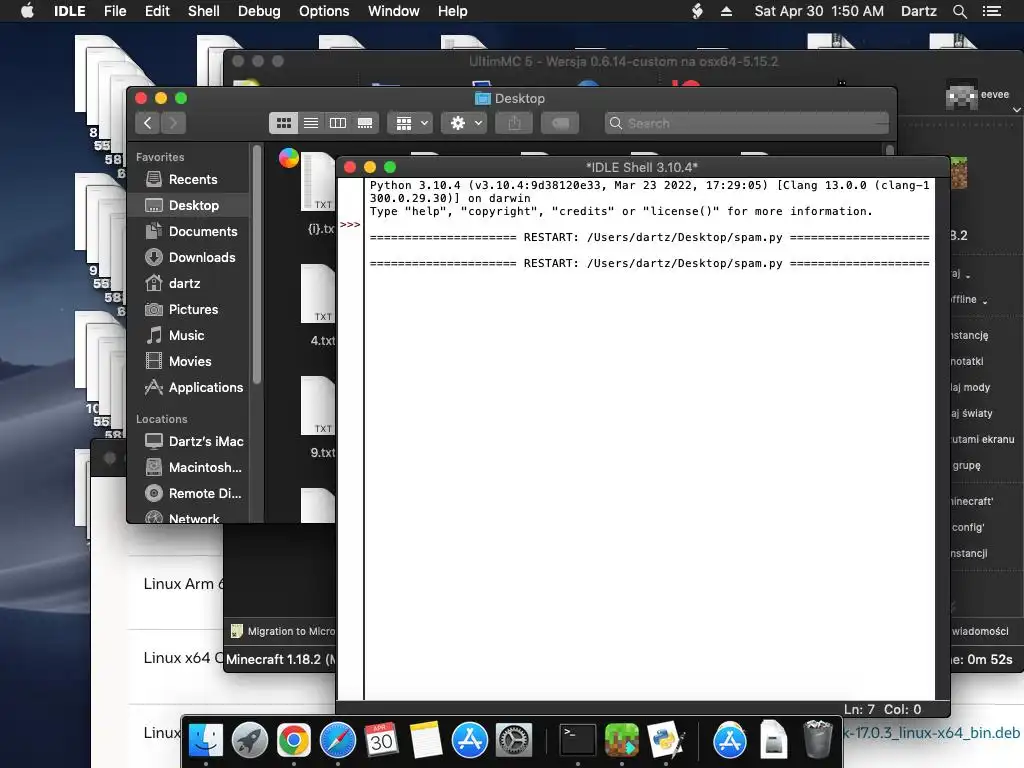Viewport: 1024px width, 768px height.
Task: Open Spotlight search in menu bar
Action: click(x=959, y=11)
